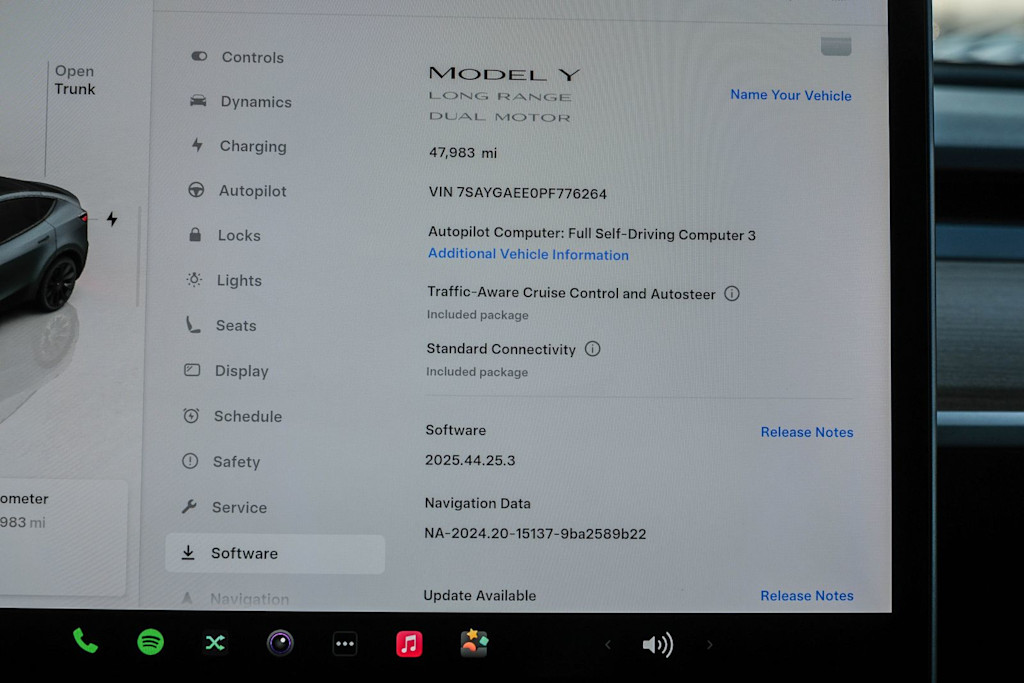The width and height of the screenshot is (1024, 683).
Task: Launch the Apple Music app
Action: tap(409, 644)
